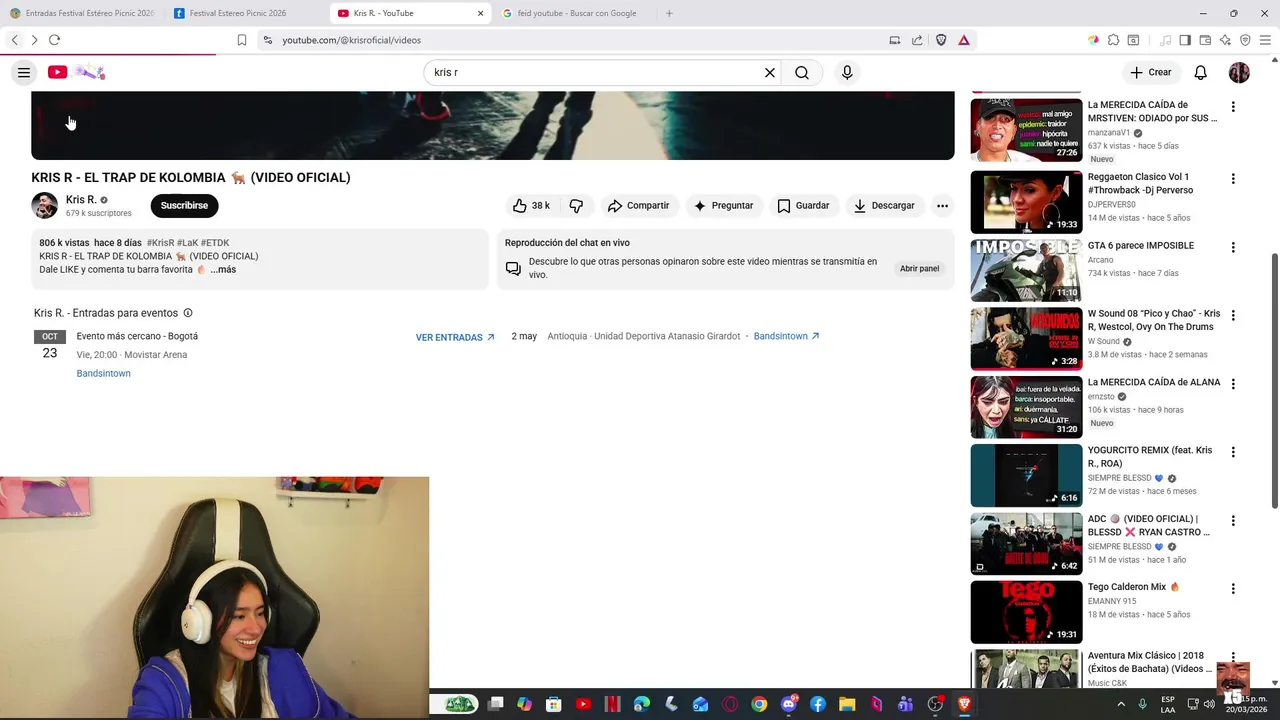Screen dimensions: 1280x720
Task: Open Brave VPN shield icon
Action: [x=1245, y=40]
